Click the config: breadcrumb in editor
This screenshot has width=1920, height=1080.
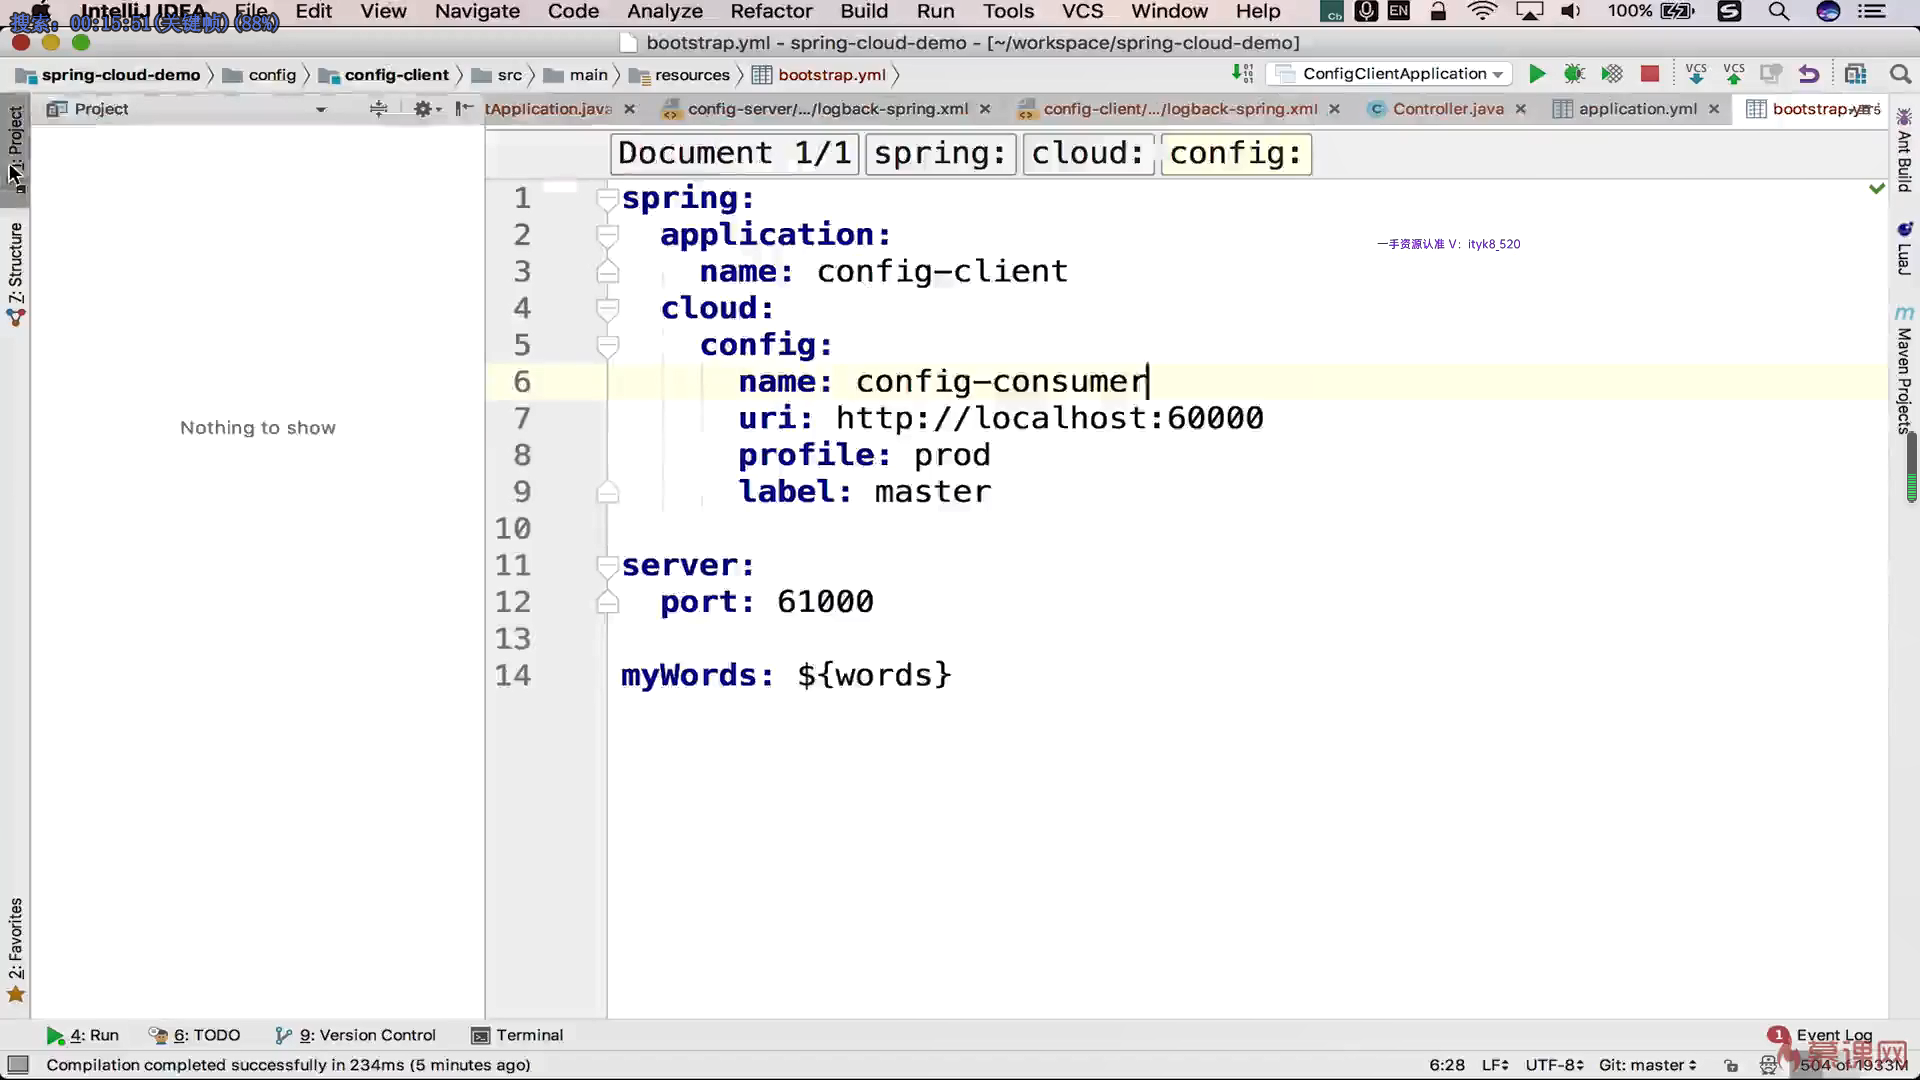tap(1235, 154)
